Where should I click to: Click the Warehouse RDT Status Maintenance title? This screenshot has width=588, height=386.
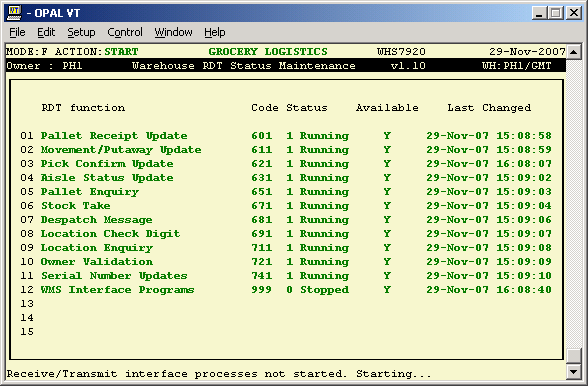pos(243,66)
